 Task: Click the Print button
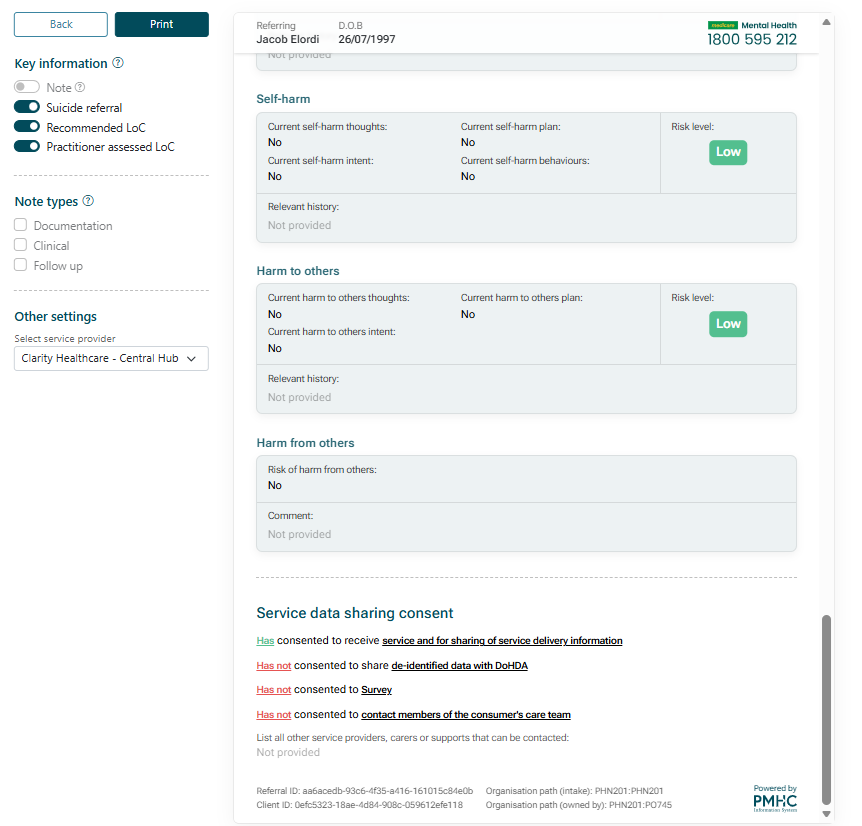click(161, 24)
